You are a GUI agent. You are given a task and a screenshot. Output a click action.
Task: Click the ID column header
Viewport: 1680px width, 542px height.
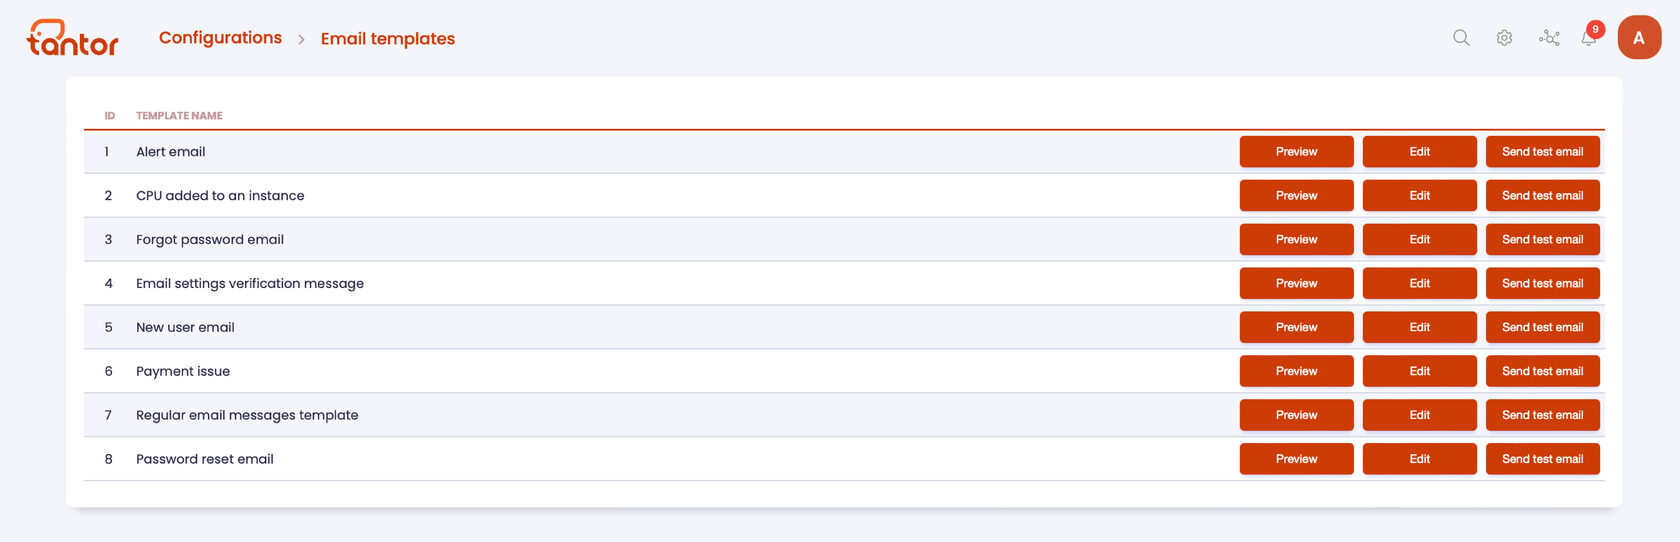(x=110, y=116)
